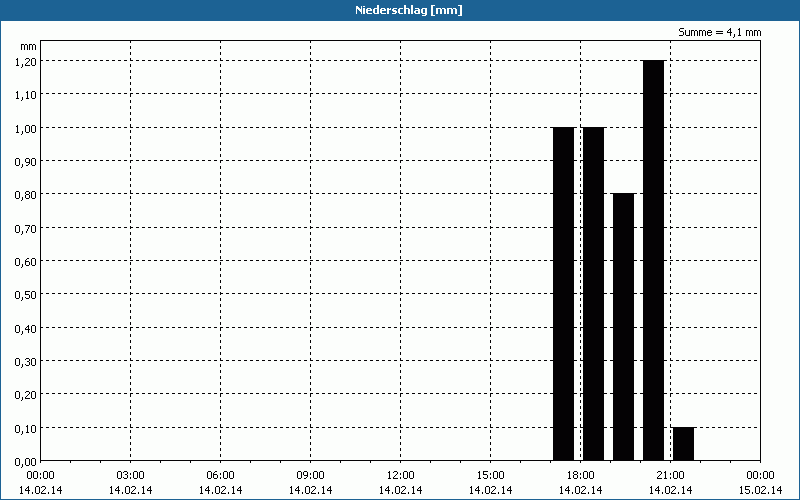800x500 pixels.
Task: Click the 12:00 time axis label
Action: pyautogui.click(x=401, y=476)
